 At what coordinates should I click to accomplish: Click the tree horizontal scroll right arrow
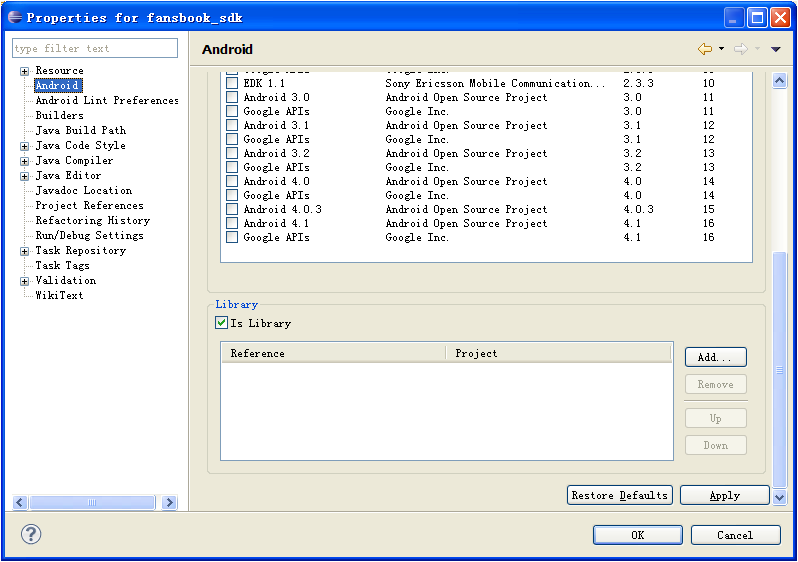click(169, 502)
